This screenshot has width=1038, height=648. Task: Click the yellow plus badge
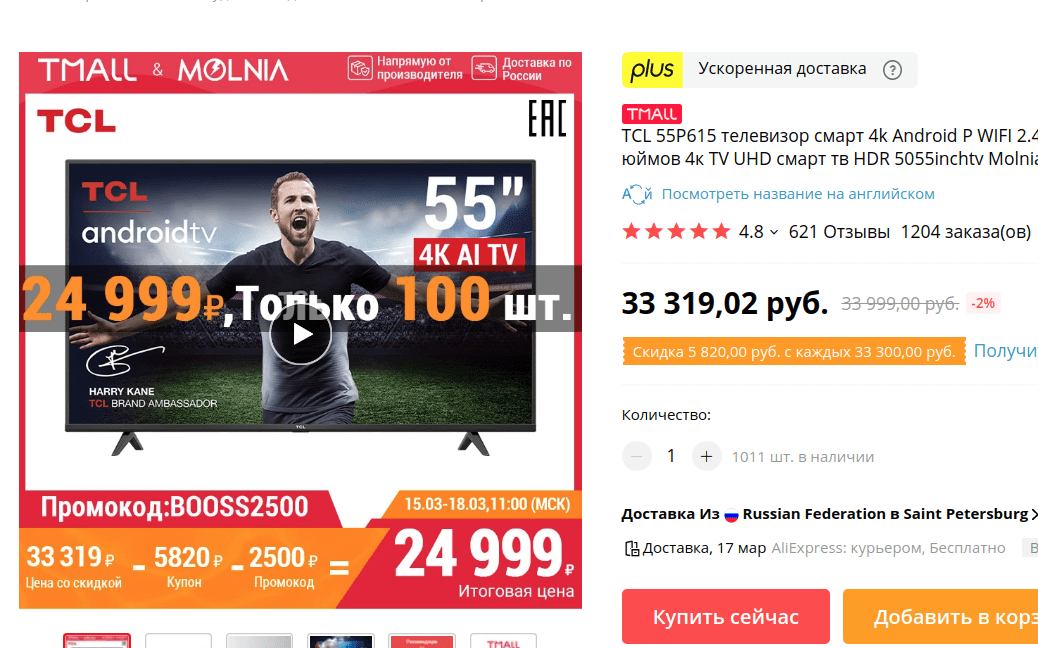pos(652,69)
